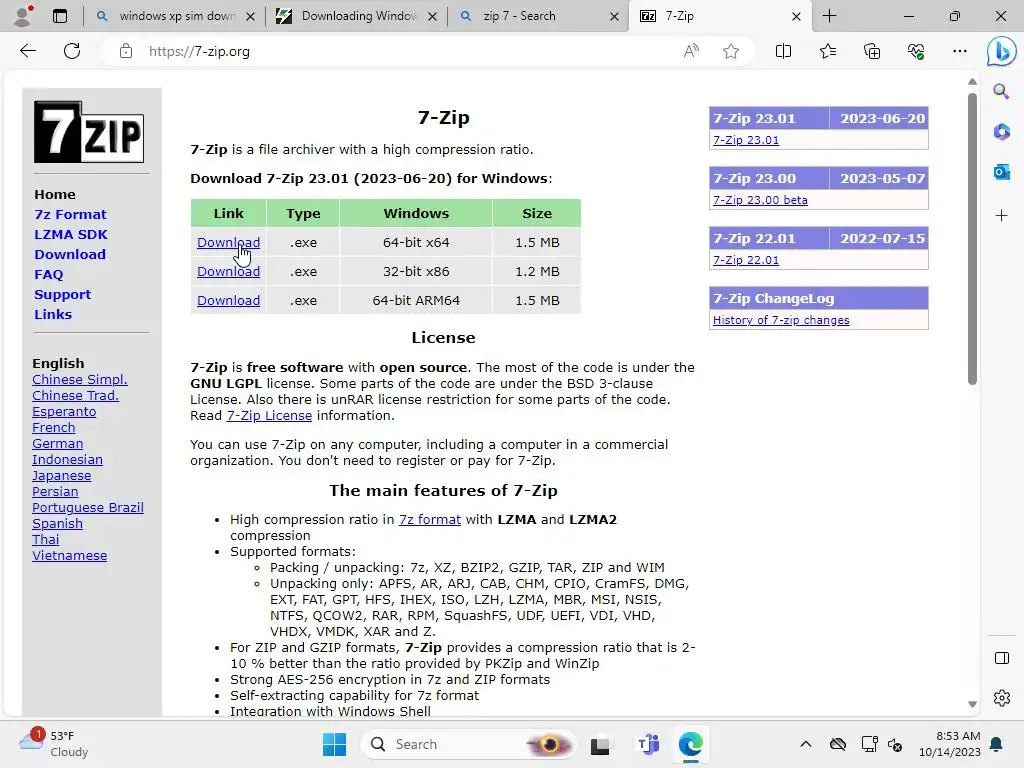Download the 64-bit x64 installer
This screenshot has height=768, width=1024.
[x=229, y=242]
